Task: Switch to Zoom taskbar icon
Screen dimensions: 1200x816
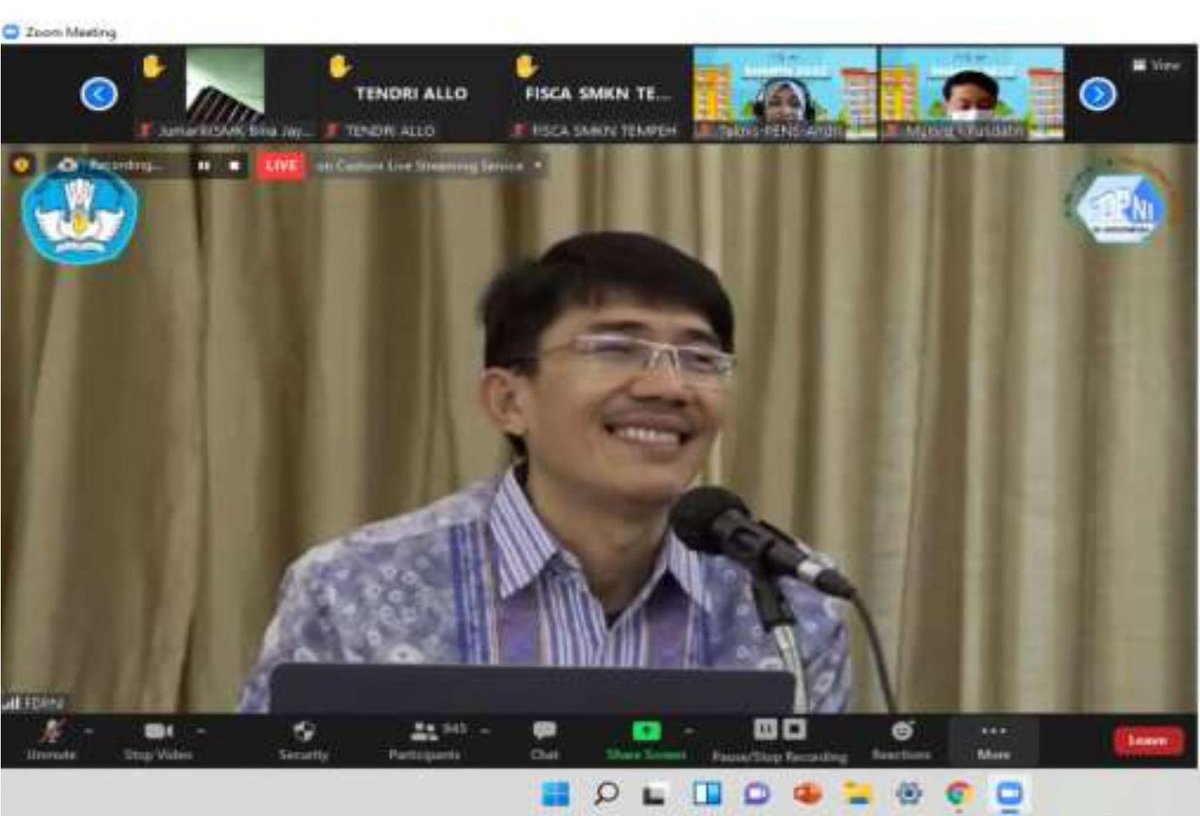Action: pos(1009,794)
